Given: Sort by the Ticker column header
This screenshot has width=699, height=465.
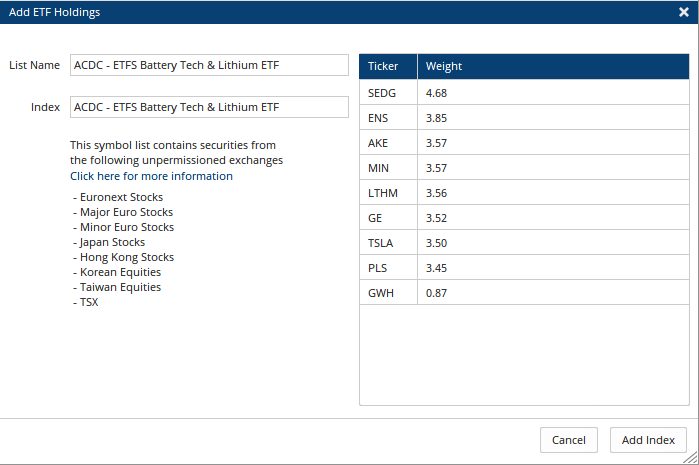Looking at the screenshot, I should pos(388,66).
